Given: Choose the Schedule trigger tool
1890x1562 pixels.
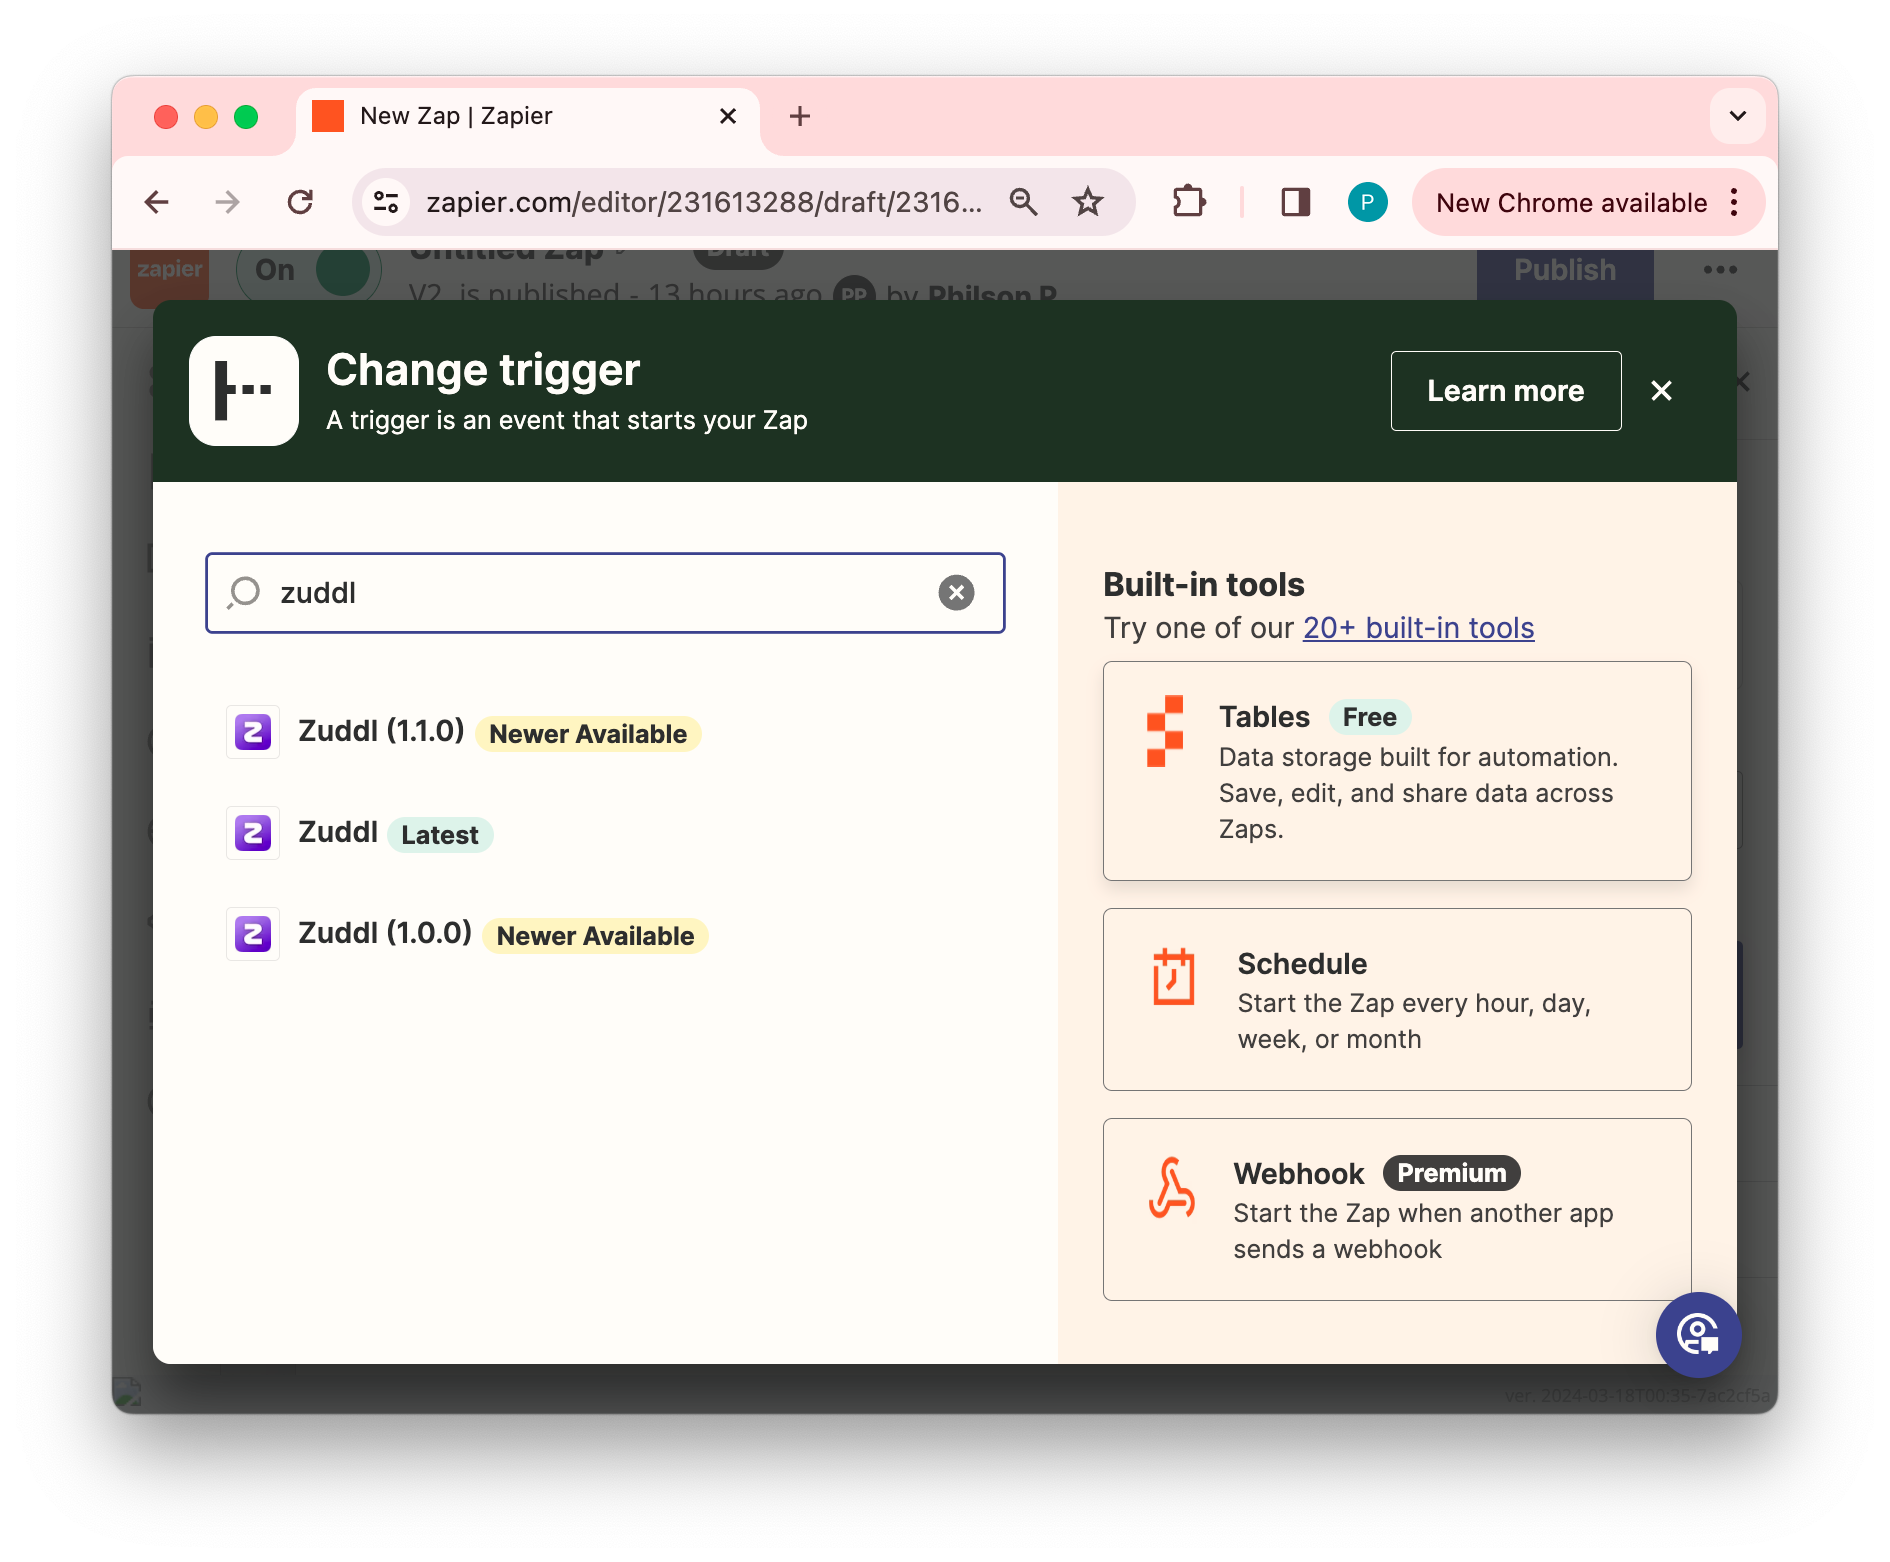Looking at the screenshot, I should pos(1396,999).
